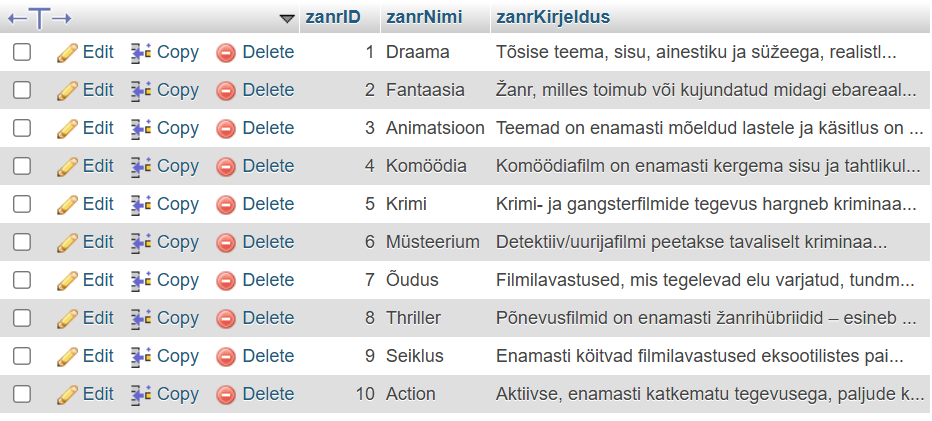Toggle full texts via the arrows icon

click(x=39, y=18)
